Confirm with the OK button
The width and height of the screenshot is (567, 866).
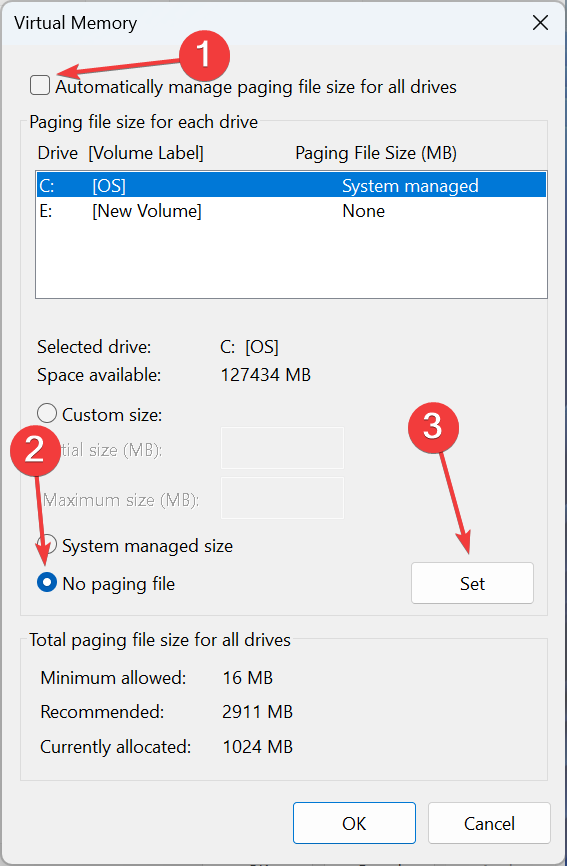pyautogui.click(x=354, y=823)
